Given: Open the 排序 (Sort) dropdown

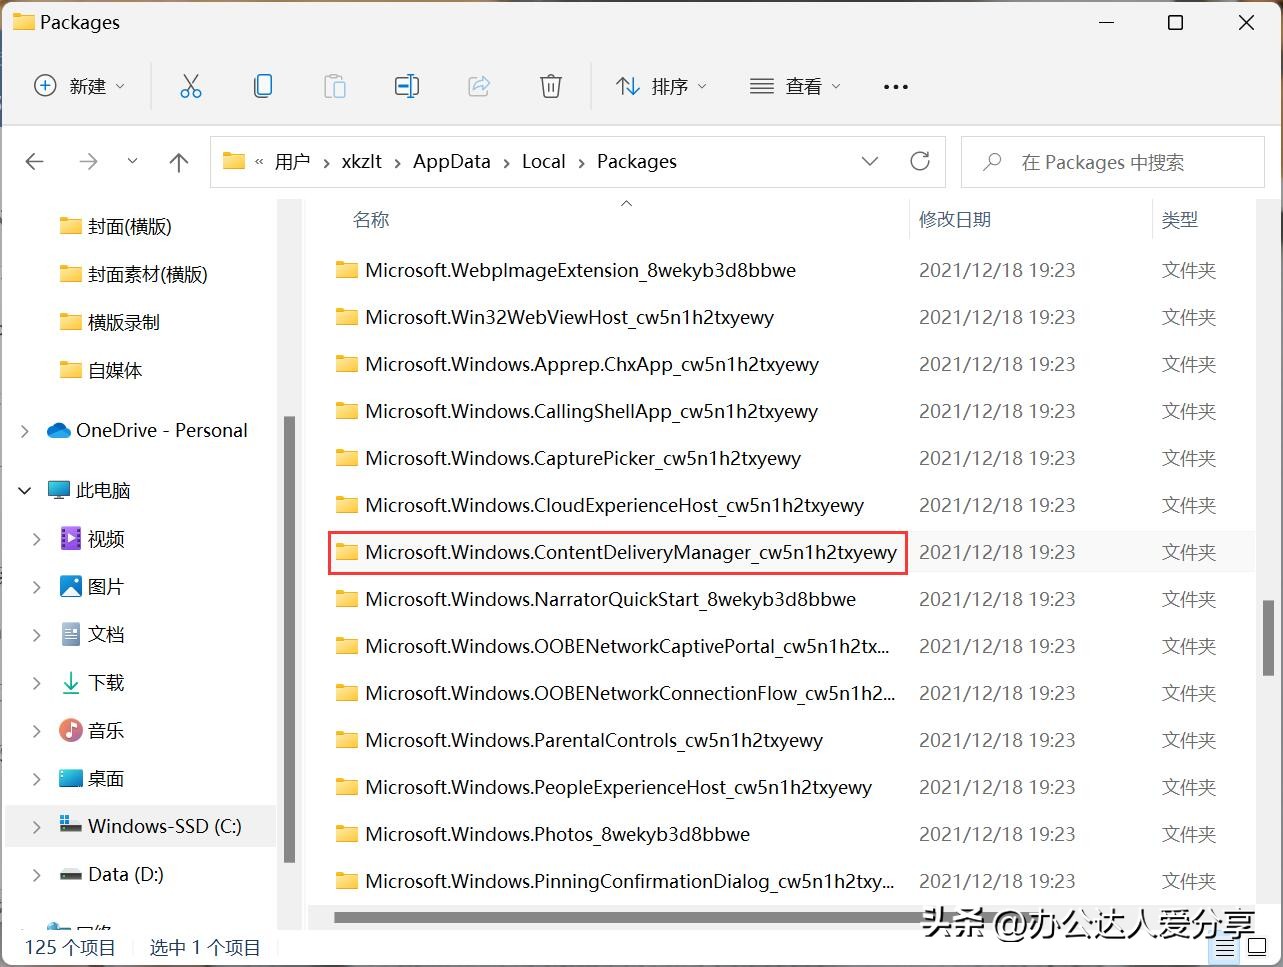Looking at the screenshot, I should (662, 86).
